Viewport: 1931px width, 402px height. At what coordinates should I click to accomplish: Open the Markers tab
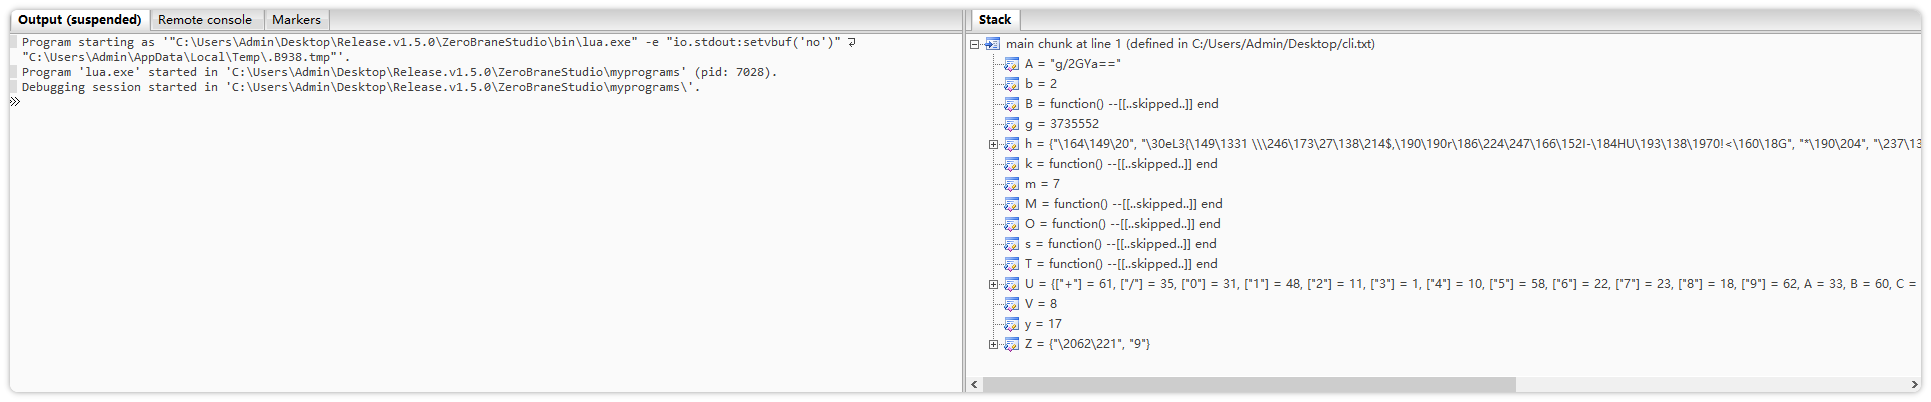(296, 20)
